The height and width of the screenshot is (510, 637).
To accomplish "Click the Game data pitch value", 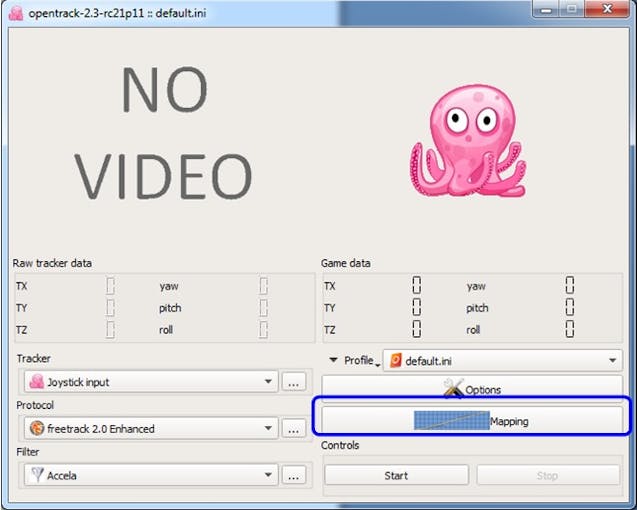I will (x=570, y=307).
